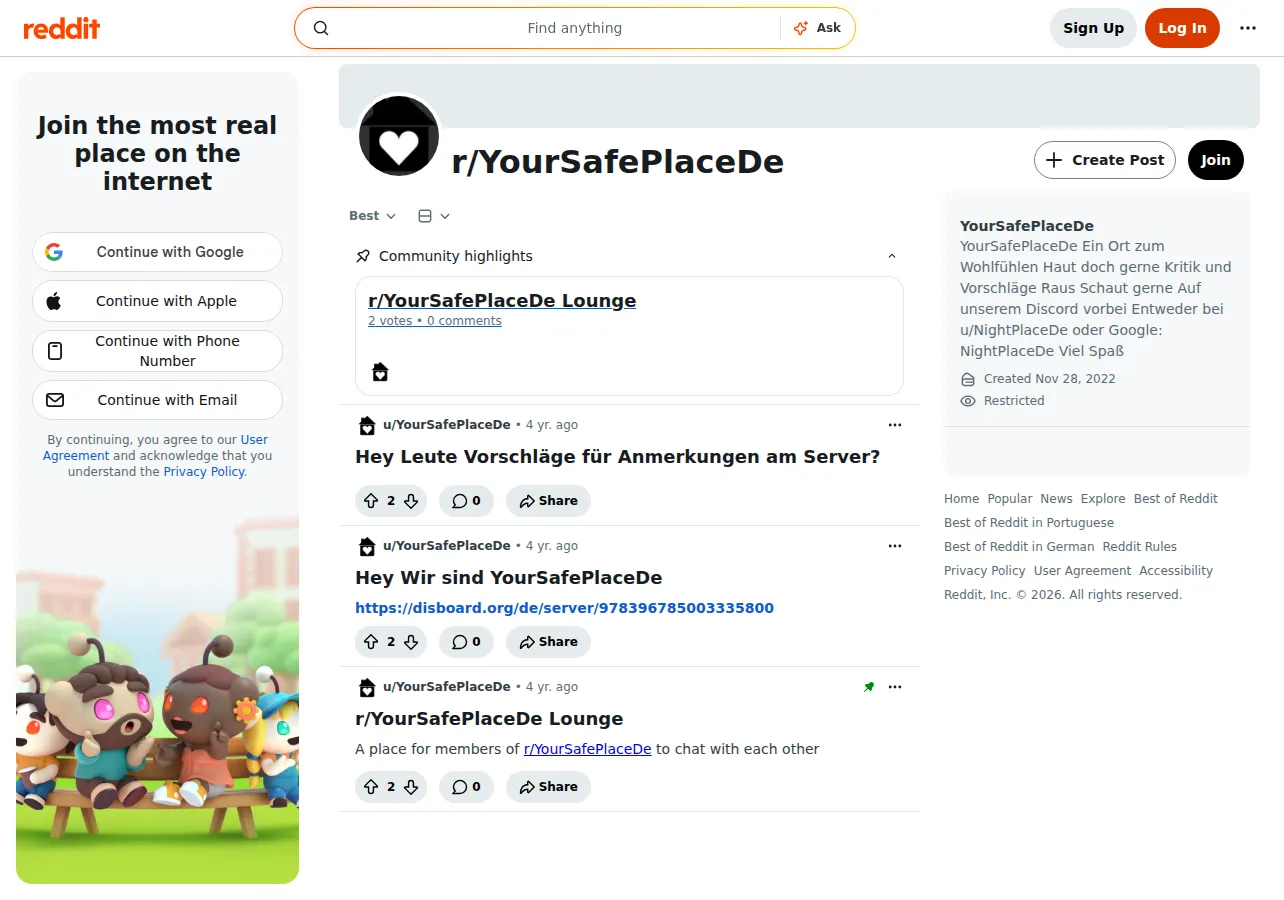This screenshot has height=900, width=1284.
Task: Open the Best sort dropdown
Action: pyautogui.click(x=372, y=216)
